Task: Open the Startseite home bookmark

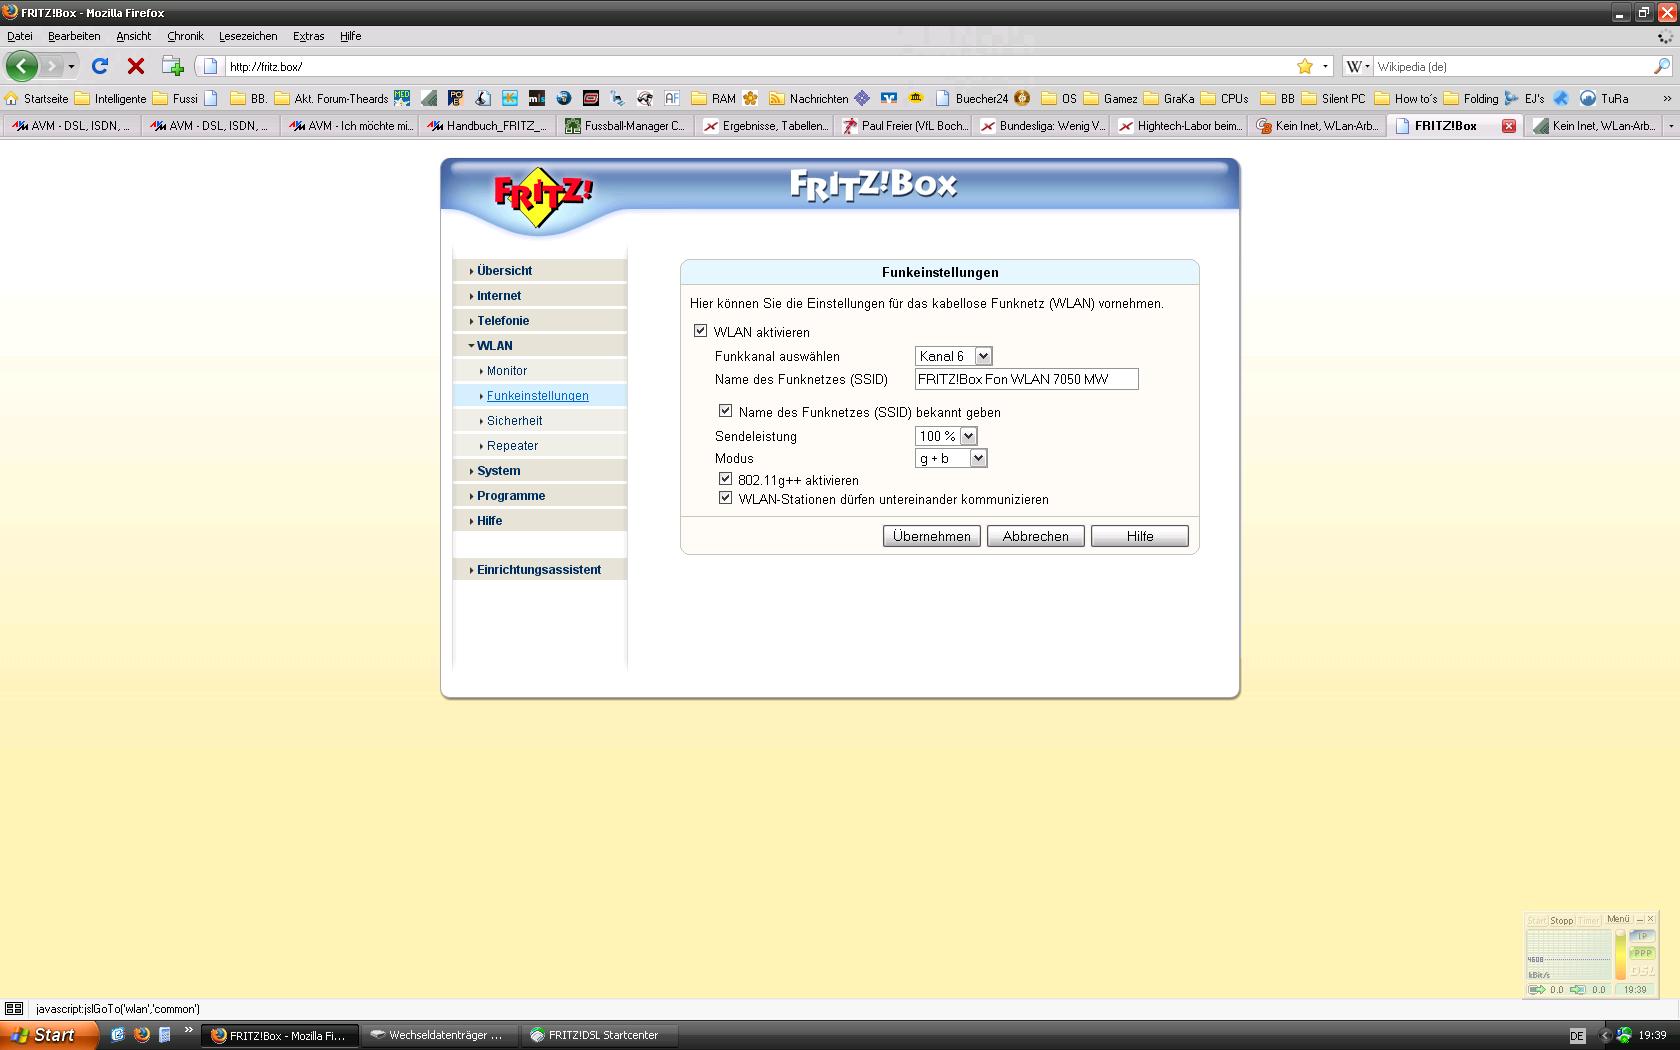Action: pyautogui.click(x=37, y=98)
